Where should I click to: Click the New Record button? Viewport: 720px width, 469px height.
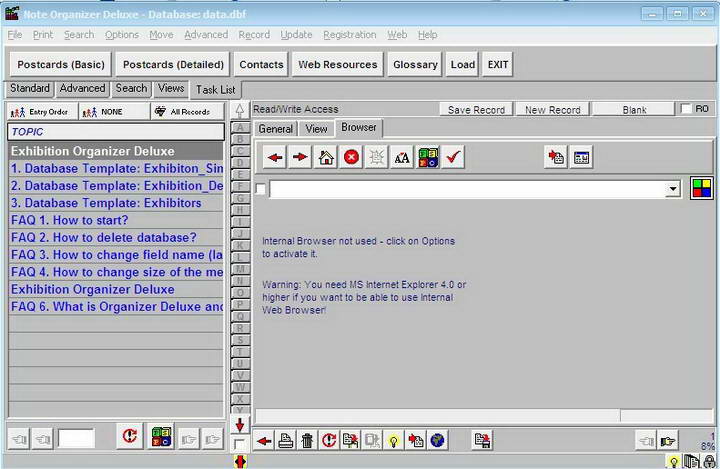coord(552,110)
